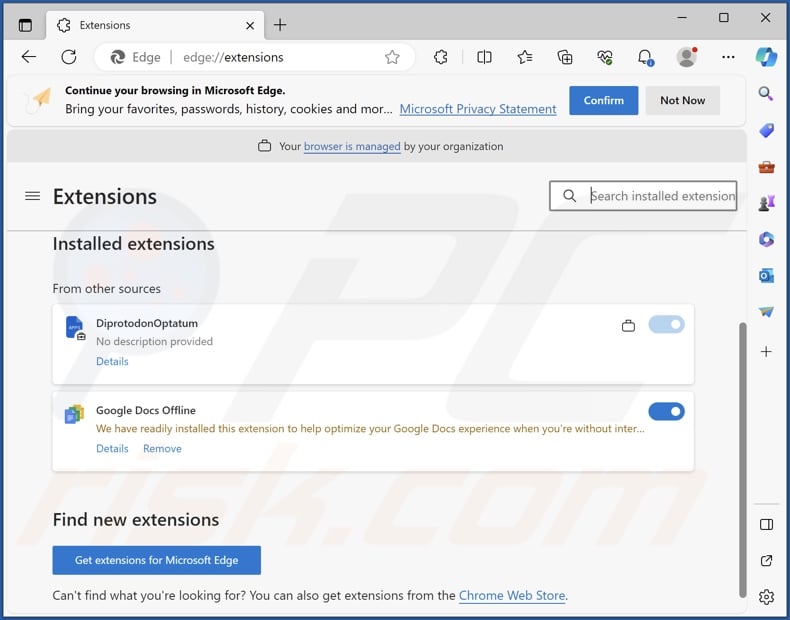
Task: Open sidebar Shopping tag icon
Action: pyautogui.click(x=766, y=130)
